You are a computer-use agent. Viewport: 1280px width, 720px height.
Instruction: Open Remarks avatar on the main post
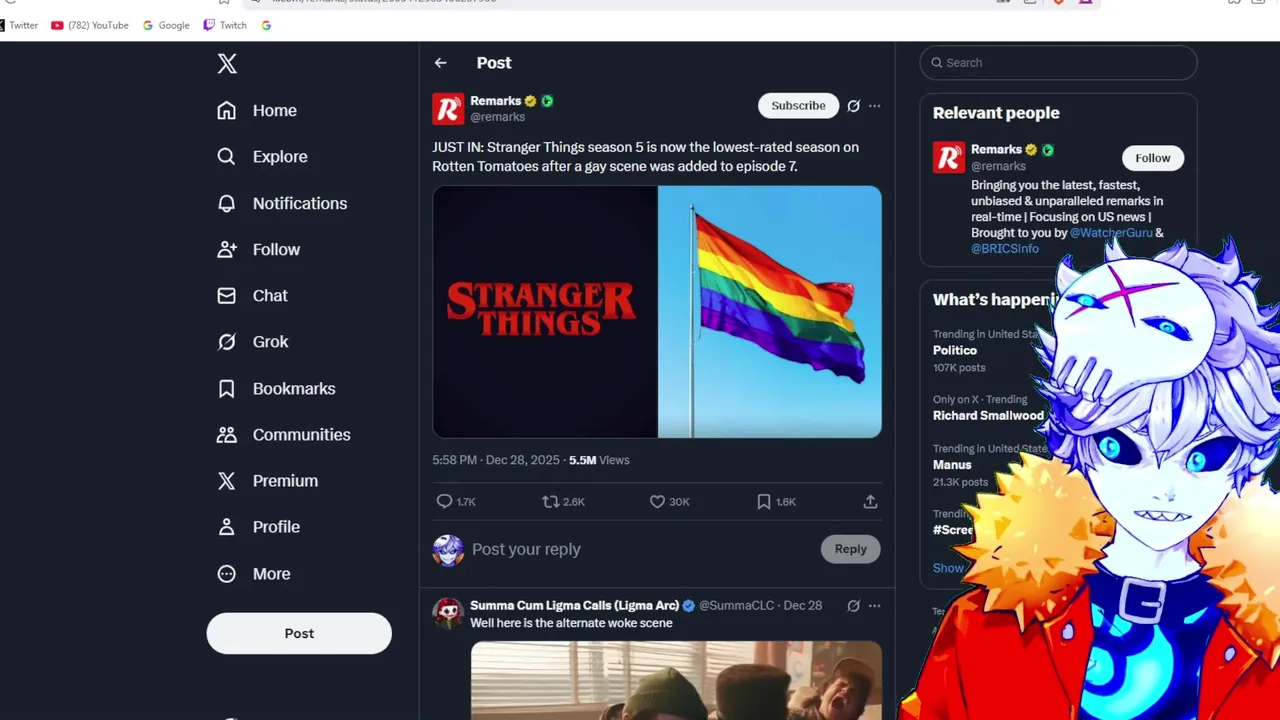448,109
